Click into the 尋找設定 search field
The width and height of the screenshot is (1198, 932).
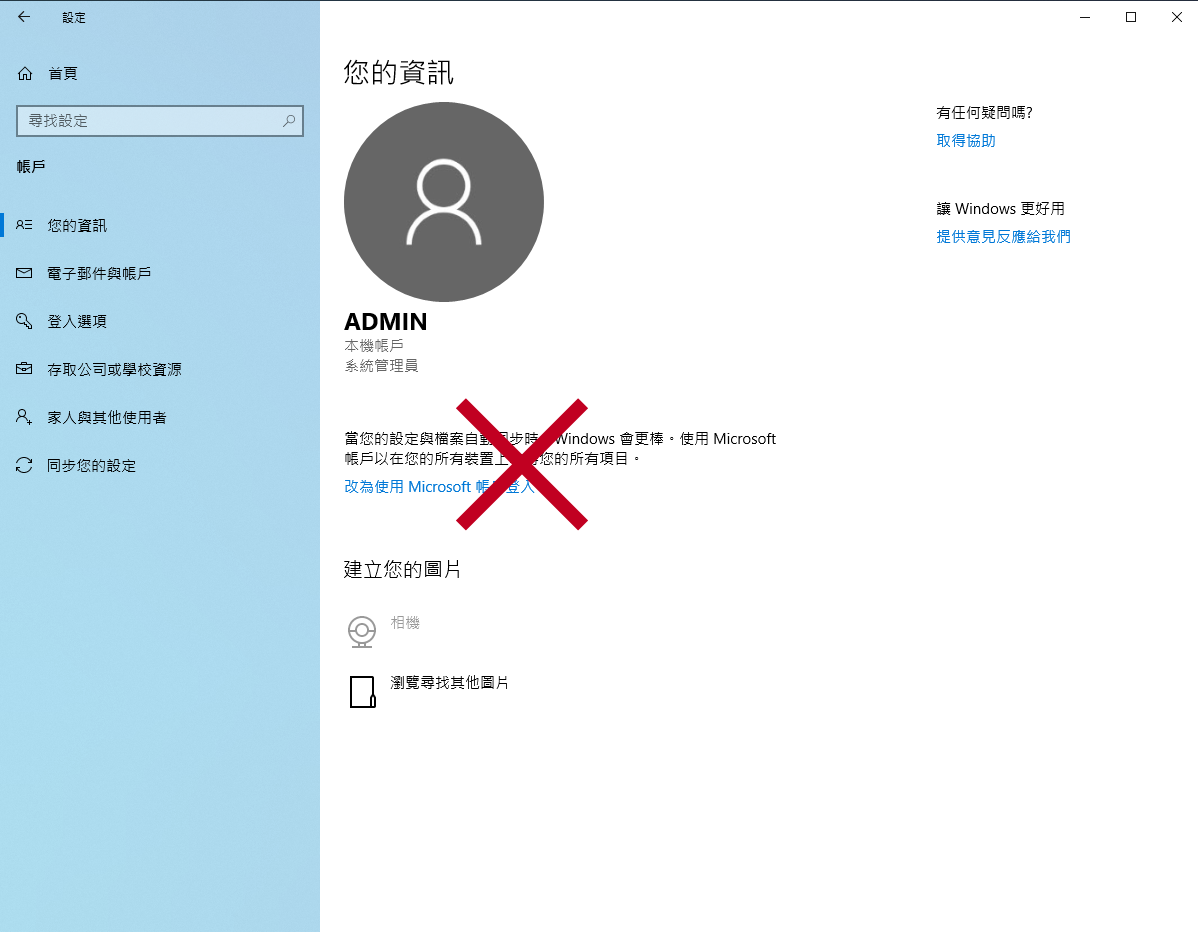[150, 121]
